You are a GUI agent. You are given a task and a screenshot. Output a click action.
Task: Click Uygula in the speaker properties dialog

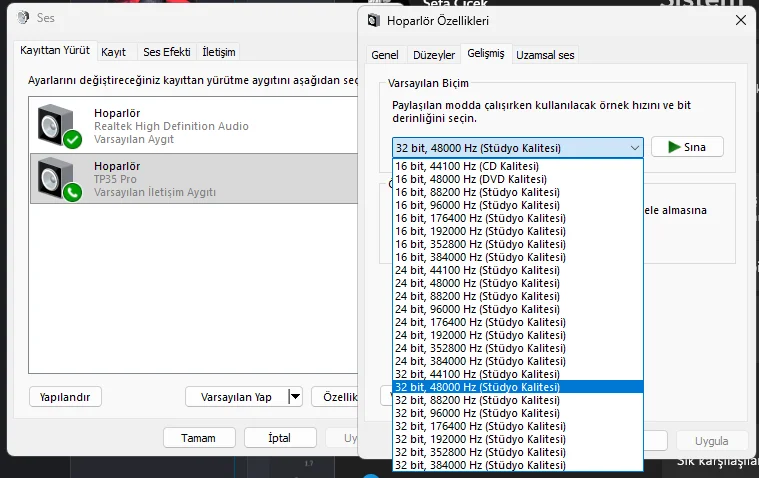coord(712,441)
